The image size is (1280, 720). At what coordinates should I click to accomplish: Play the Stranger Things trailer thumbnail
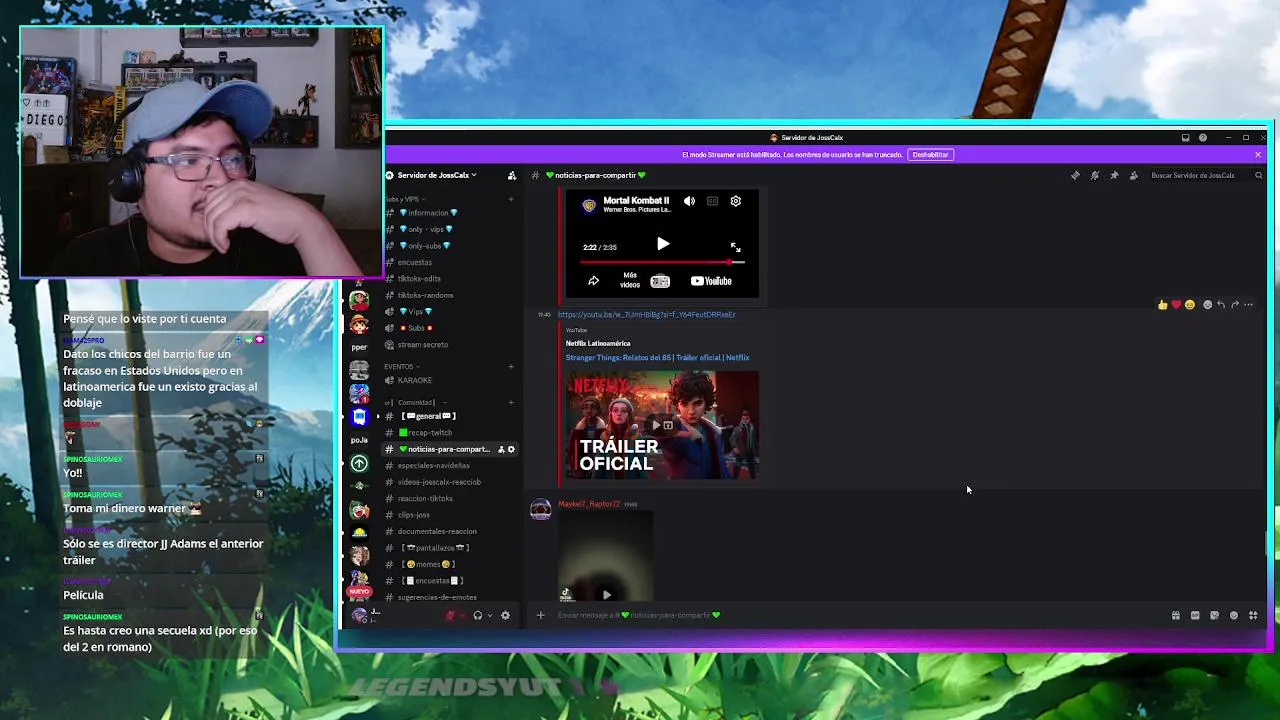[662, 425]
